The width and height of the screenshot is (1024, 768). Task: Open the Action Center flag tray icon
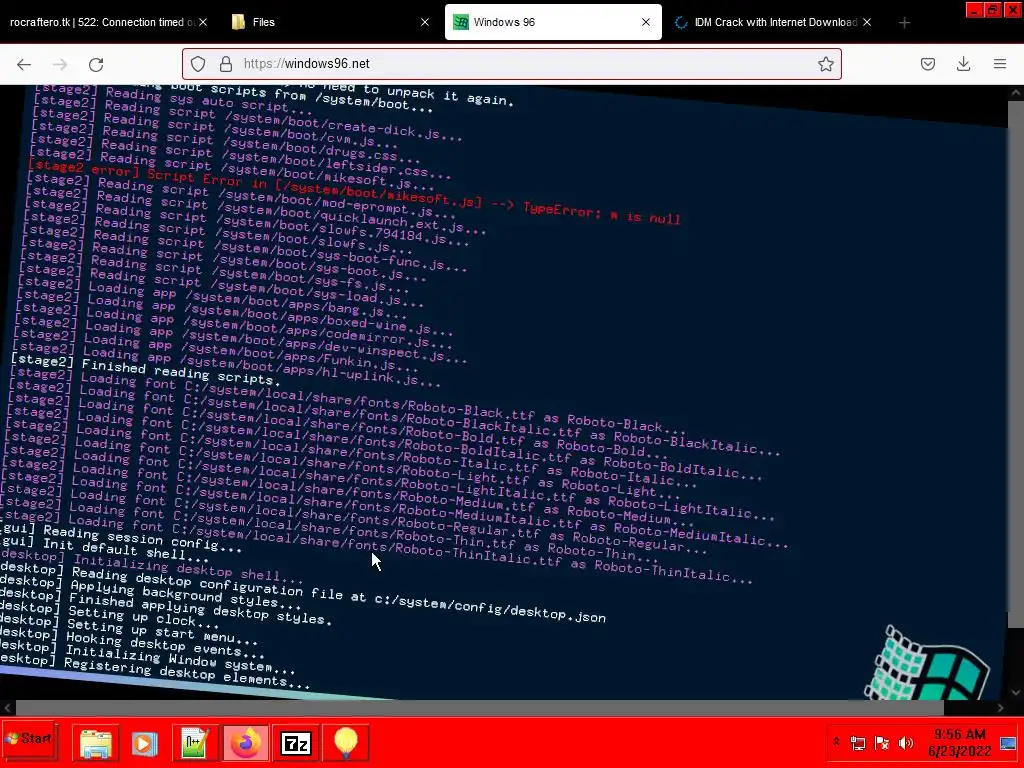click(x=881, y=743)
